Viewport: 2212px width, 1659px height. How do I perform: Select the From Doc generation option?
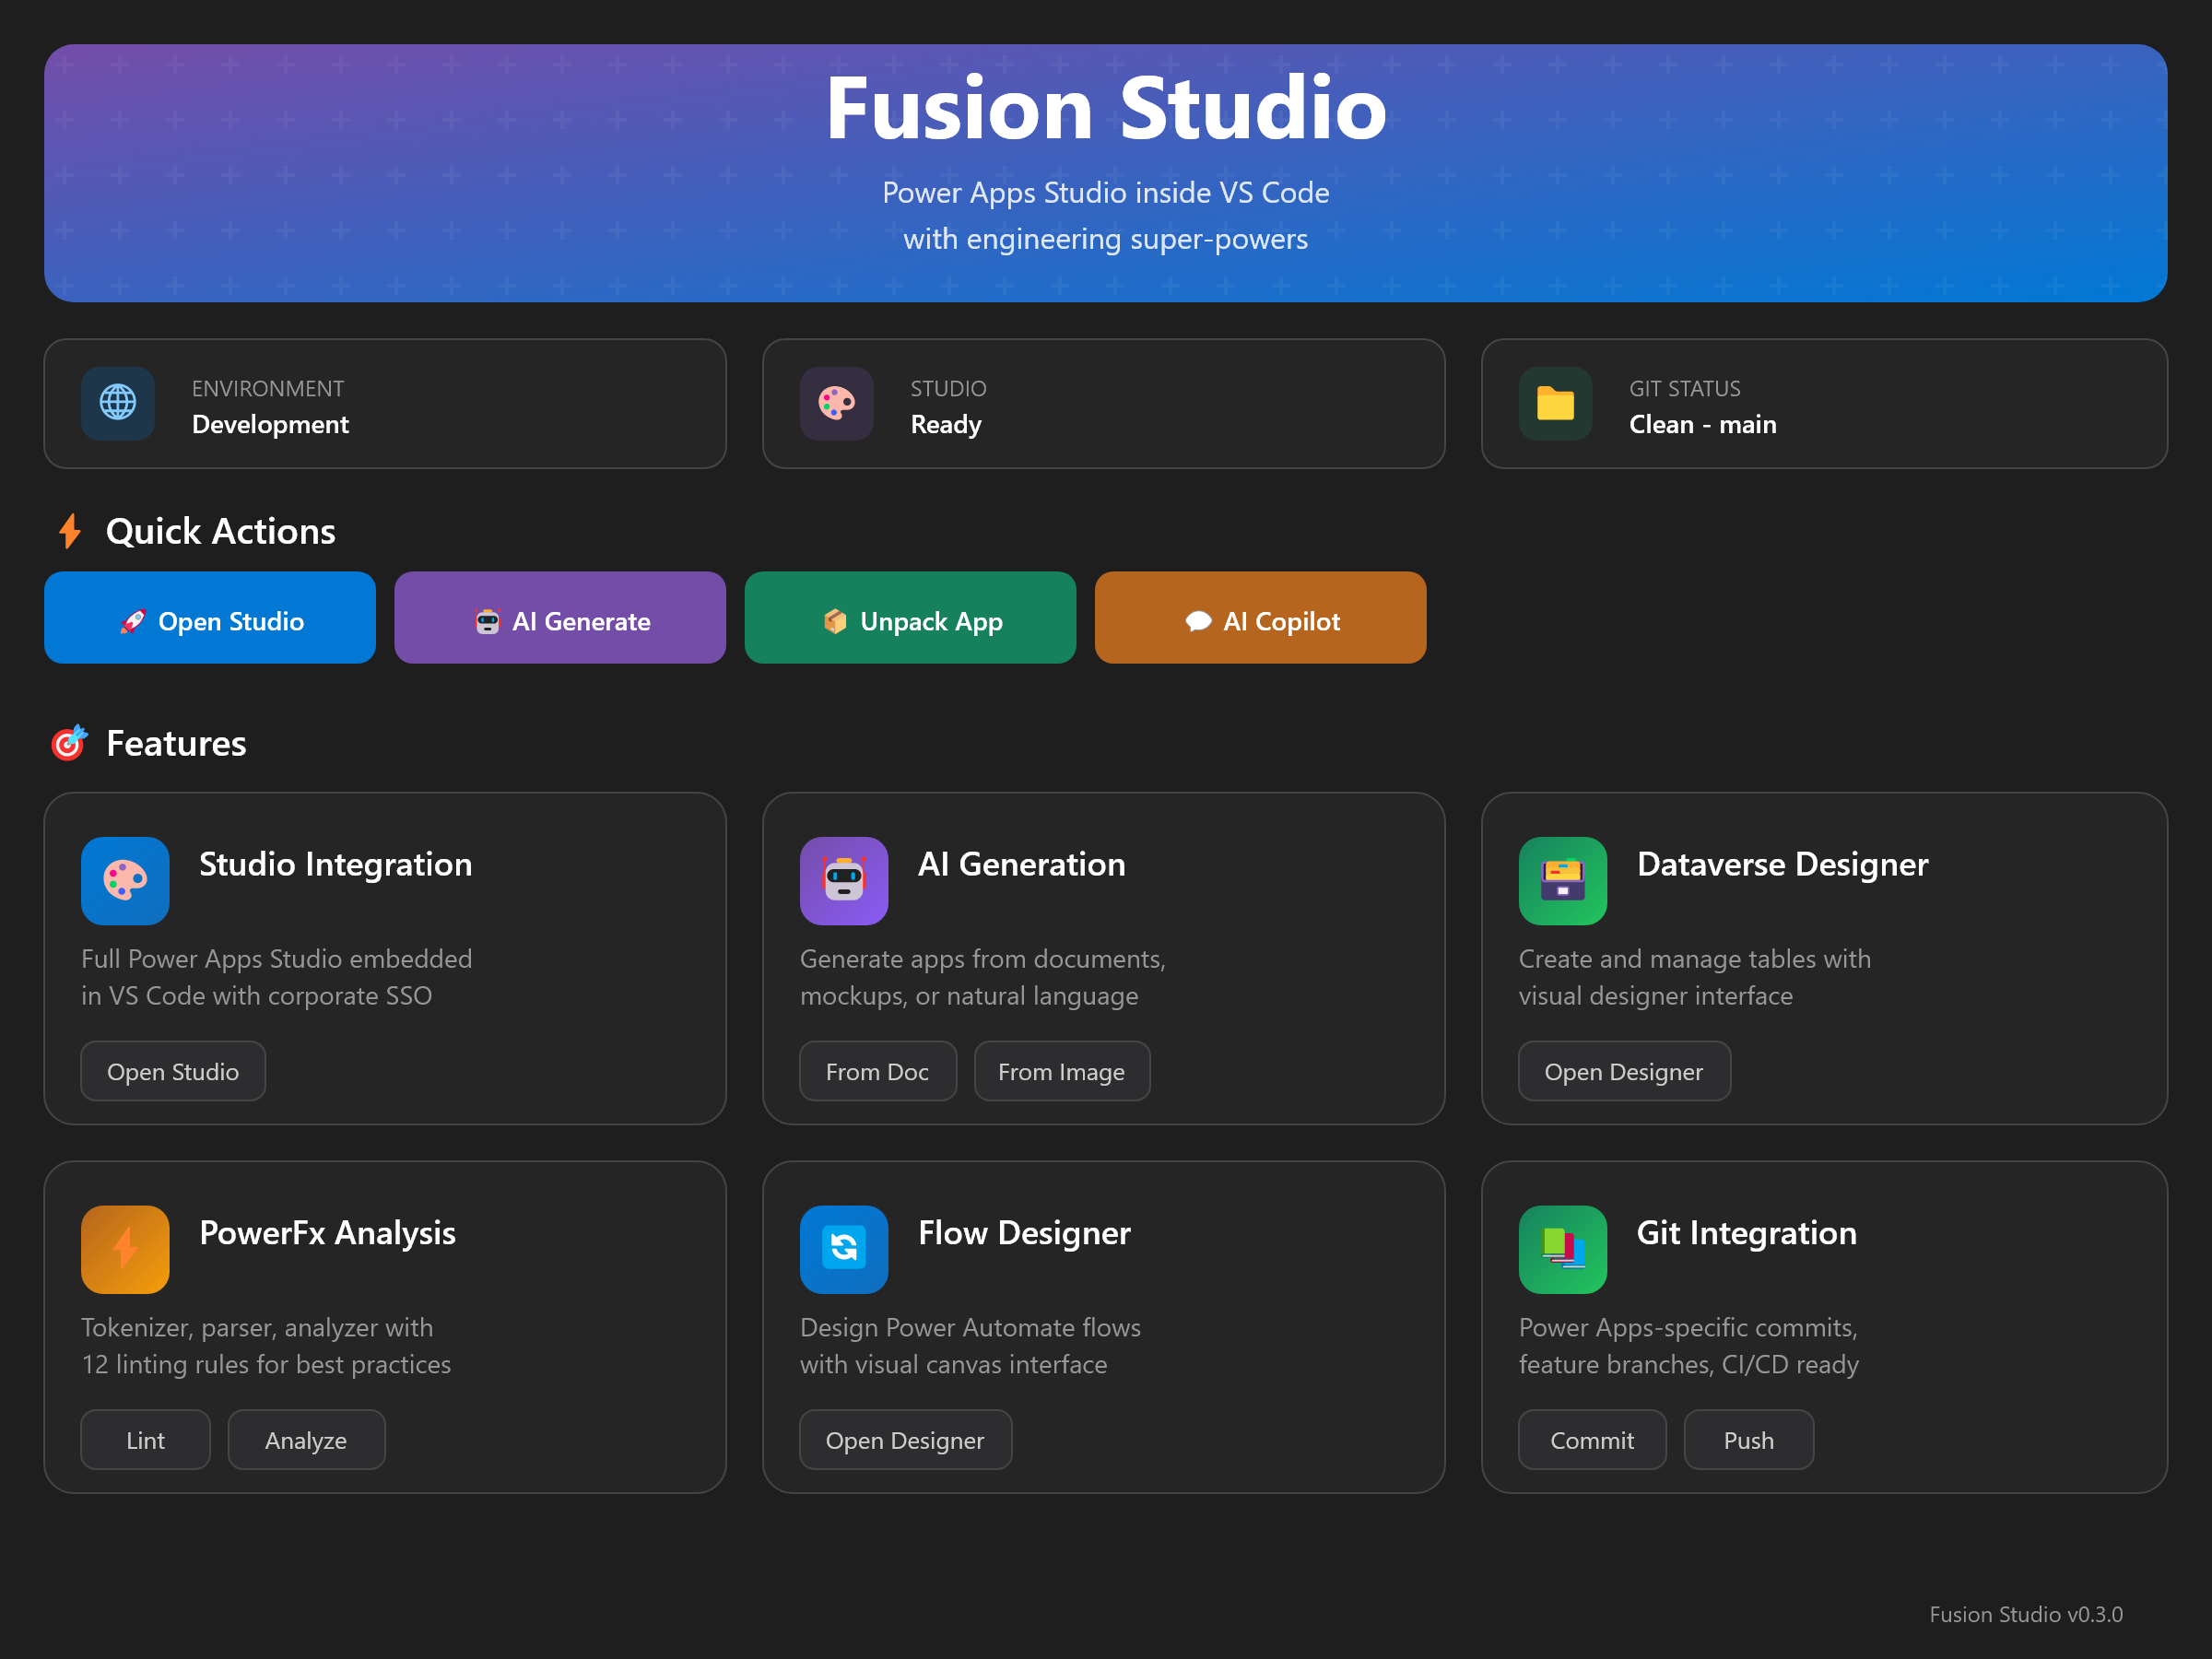coord(877,1071)
